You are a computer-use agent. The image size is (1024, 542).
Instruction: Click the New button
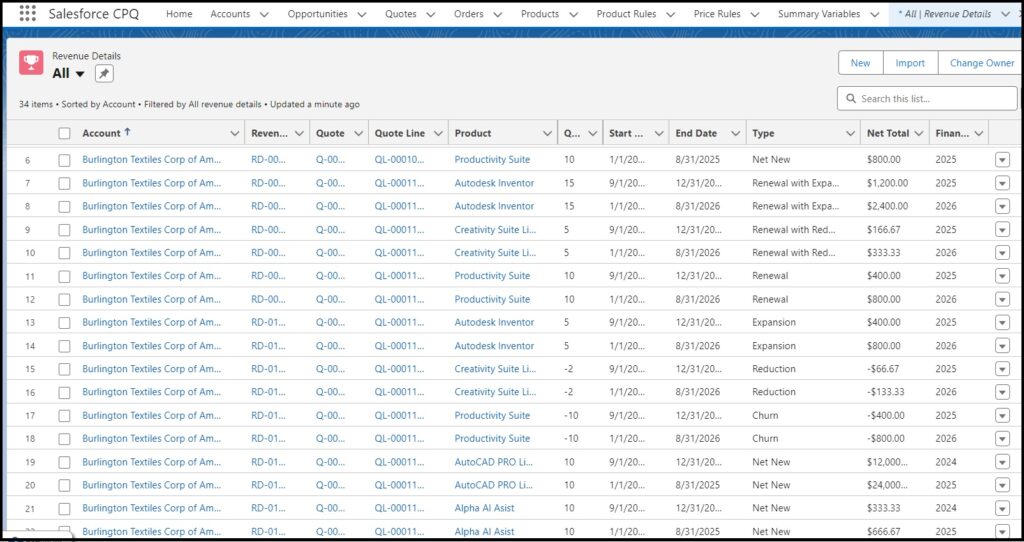pyautogui.click(x=860, y=63)
